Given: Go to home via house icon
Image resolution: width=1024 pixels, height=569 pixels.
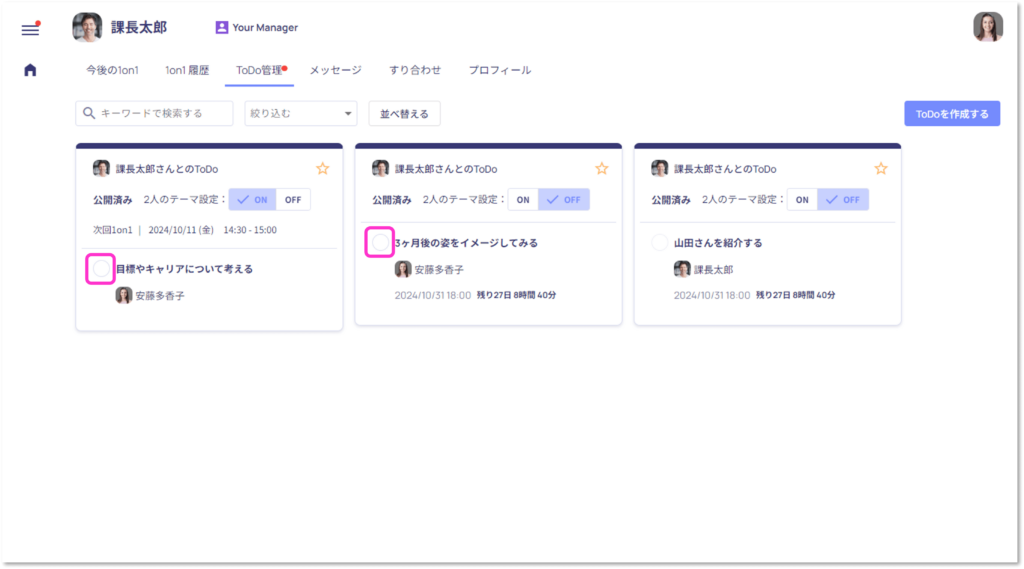Looking at the screenshot, I should click(x=30, y=70).
